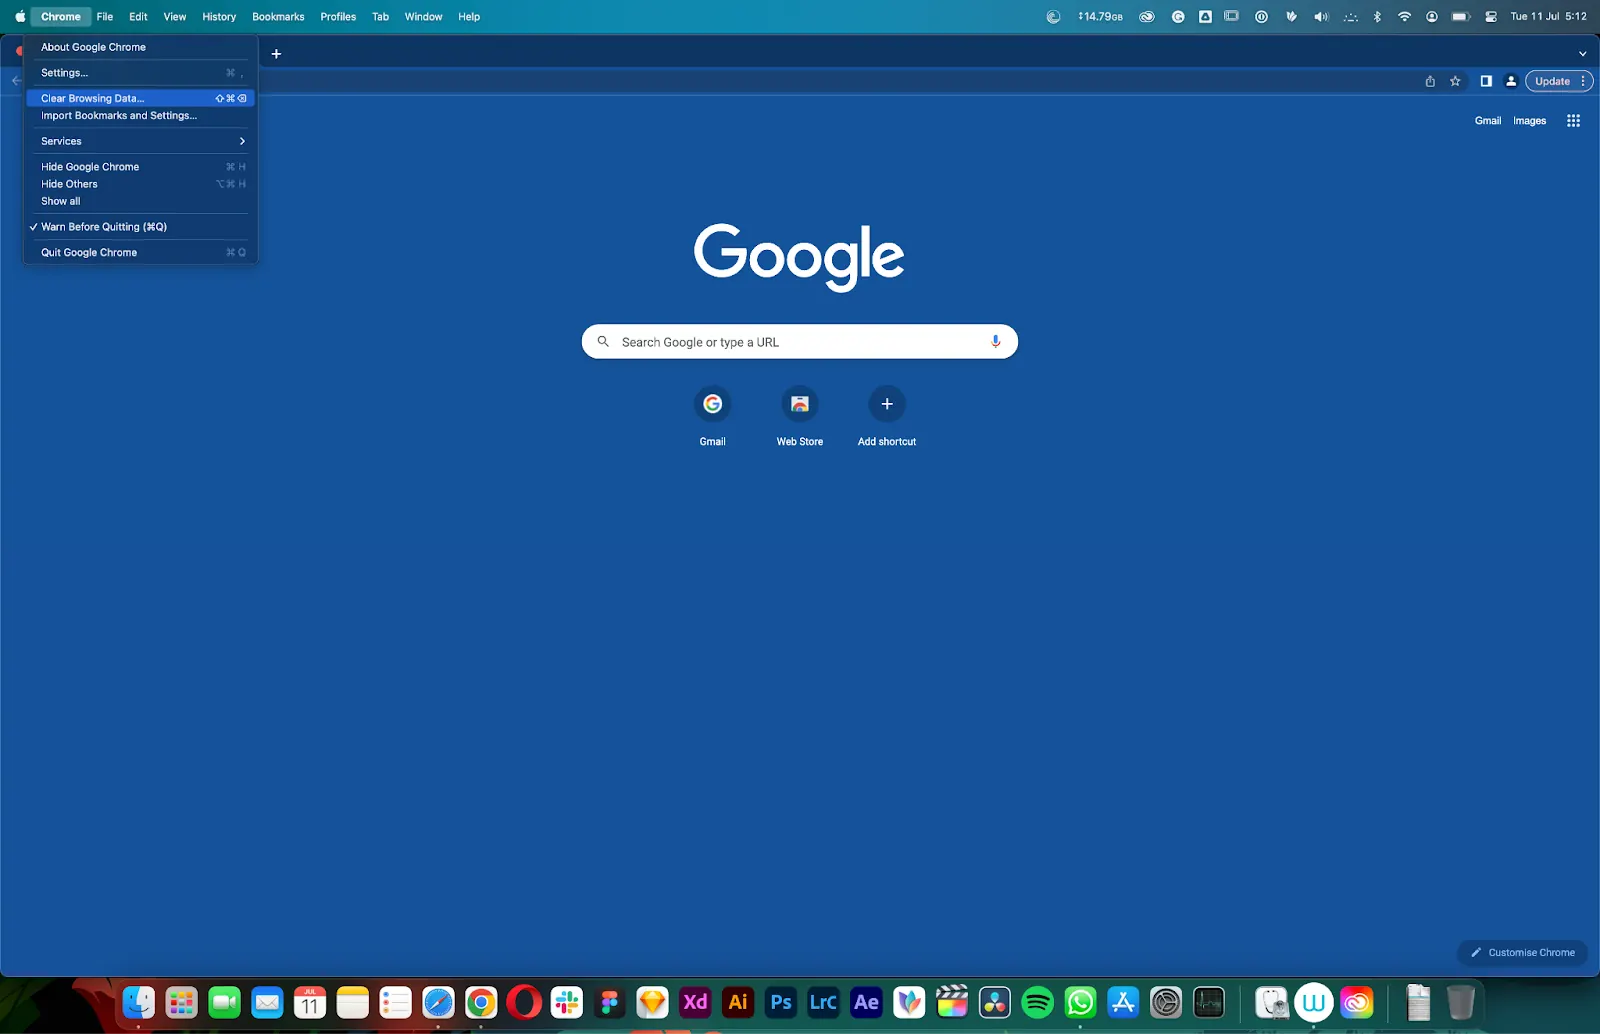The height and width of the screenshot is (1034, 1600).
Task: Select Hide Others in the menu
Action: pyautogui.click(x=140, y=184)
